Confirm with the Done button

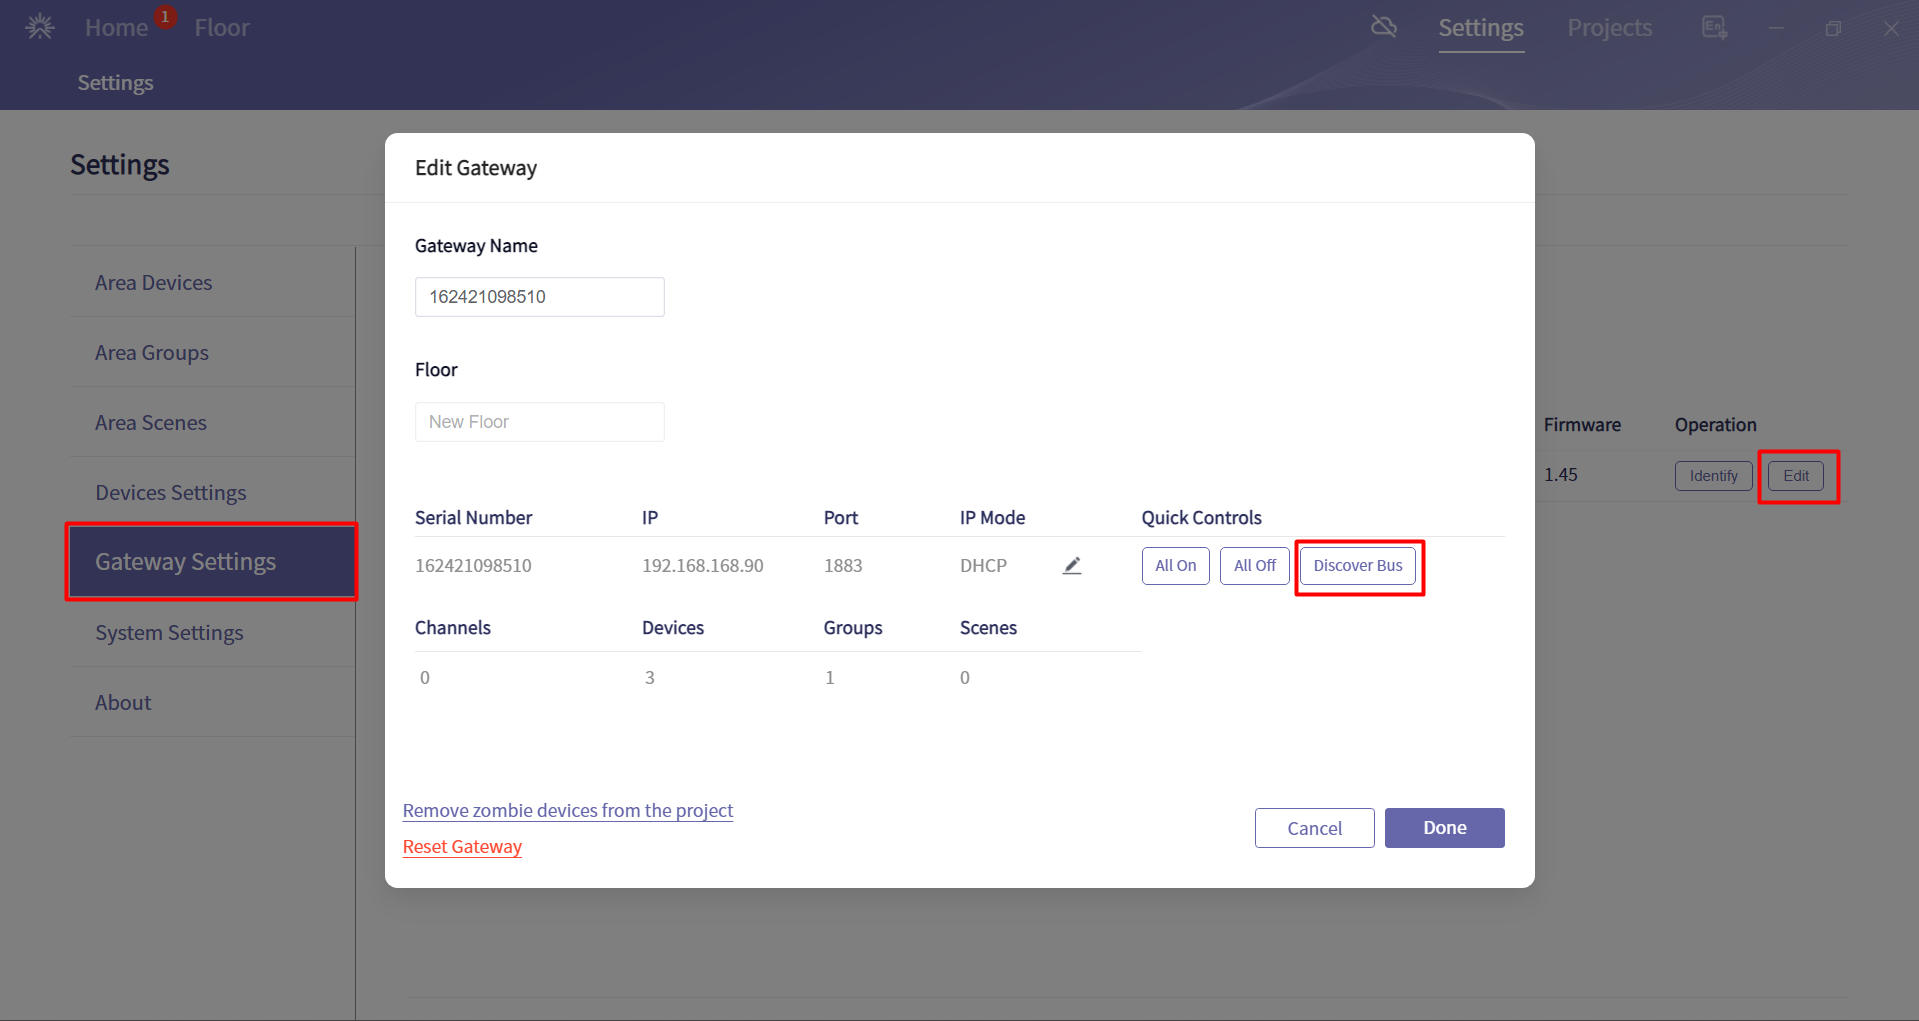pos(1444,828)
